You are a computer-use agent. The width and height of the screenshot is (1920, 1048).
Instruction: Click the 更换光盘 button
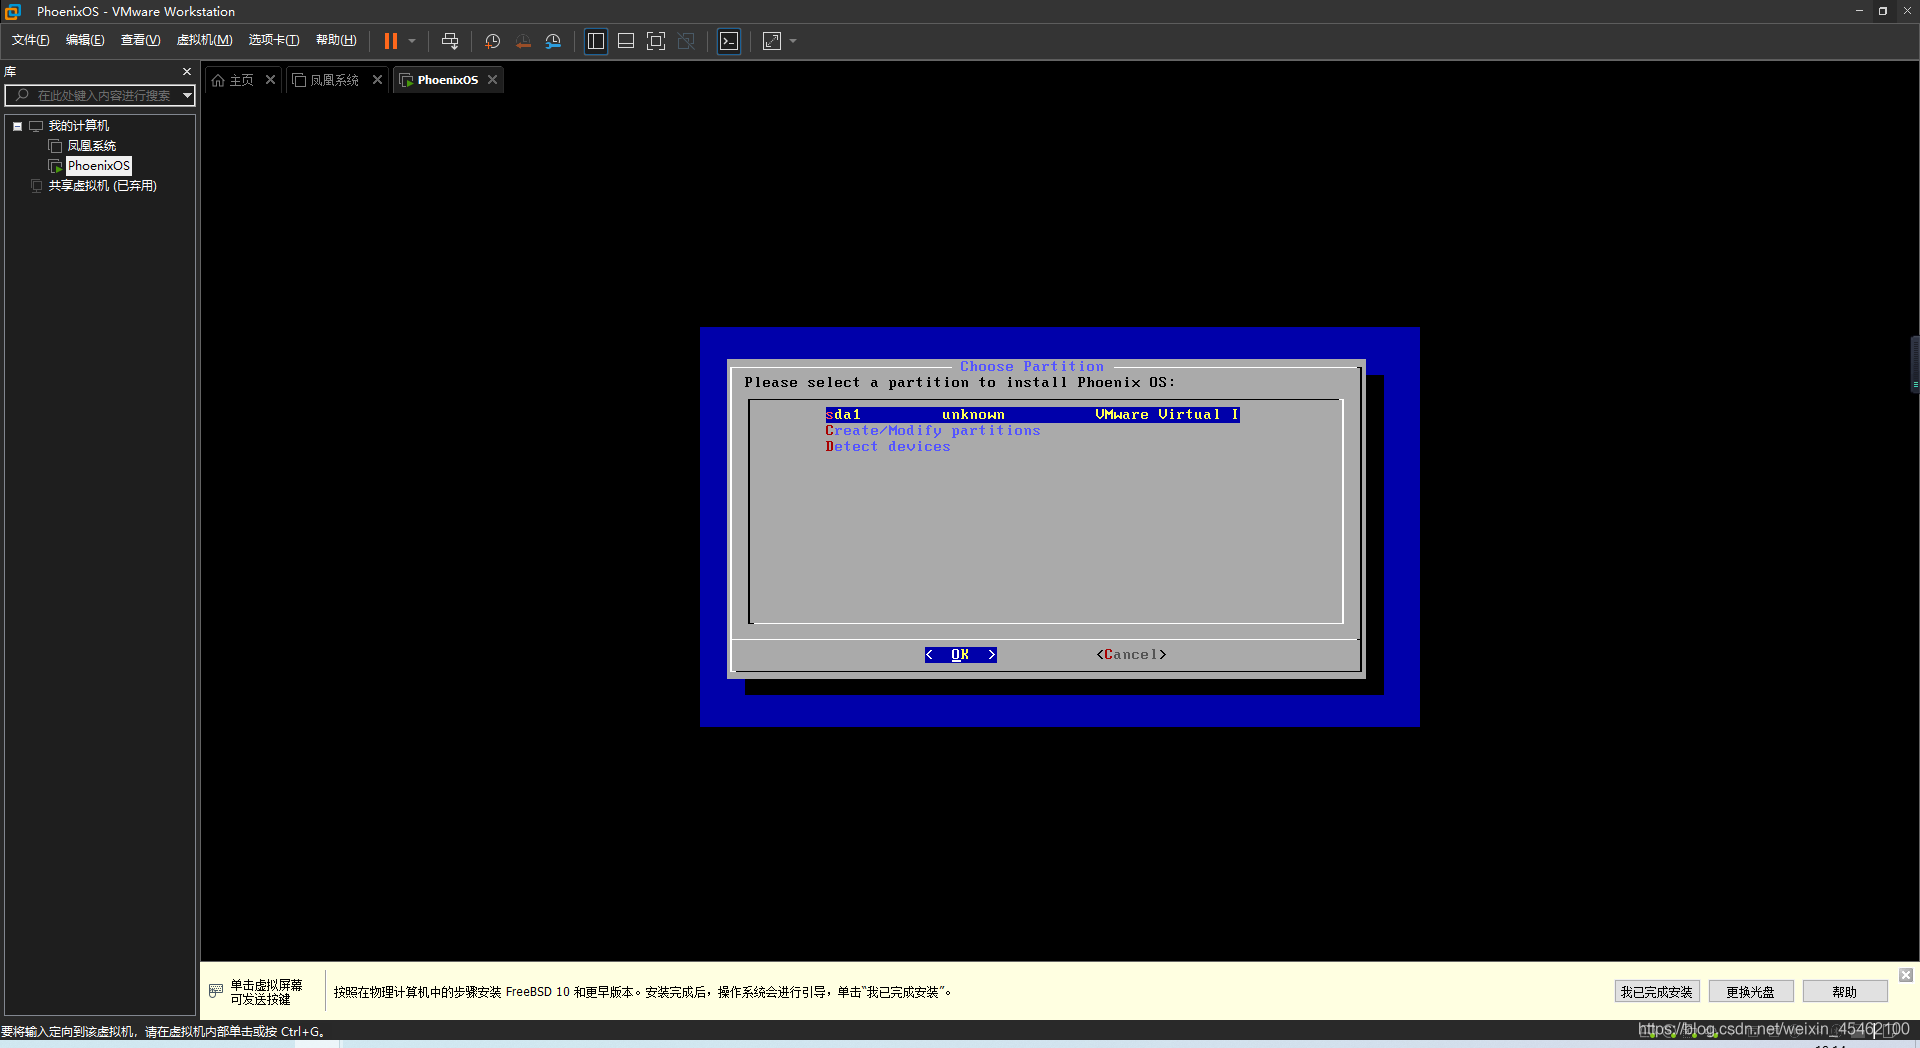click(x=1750, y=992)
